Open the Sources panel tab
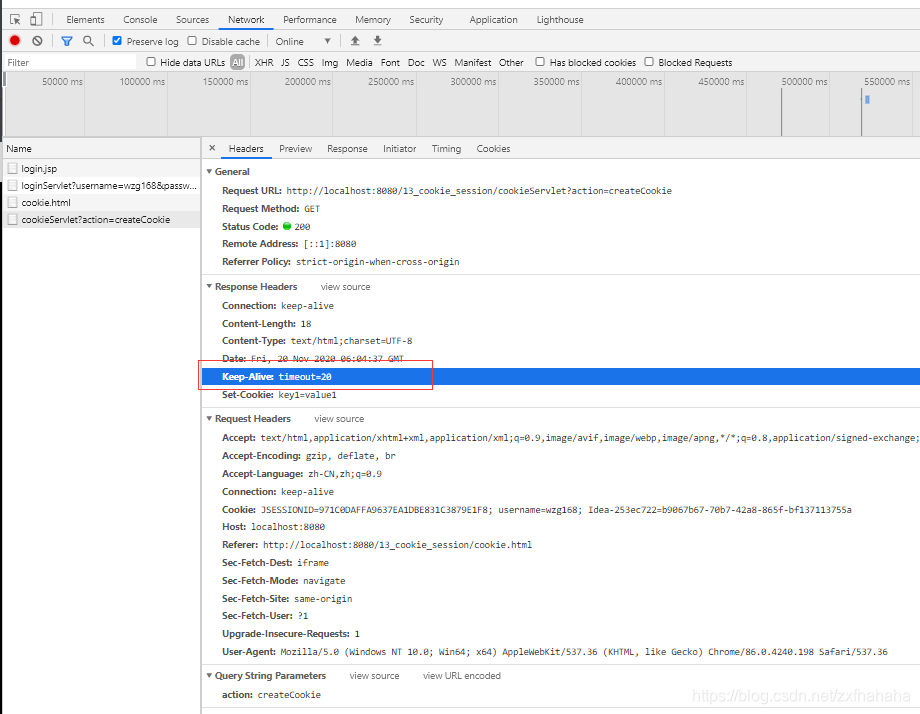The height and width of the screenshot is (714, 920). 192,19
